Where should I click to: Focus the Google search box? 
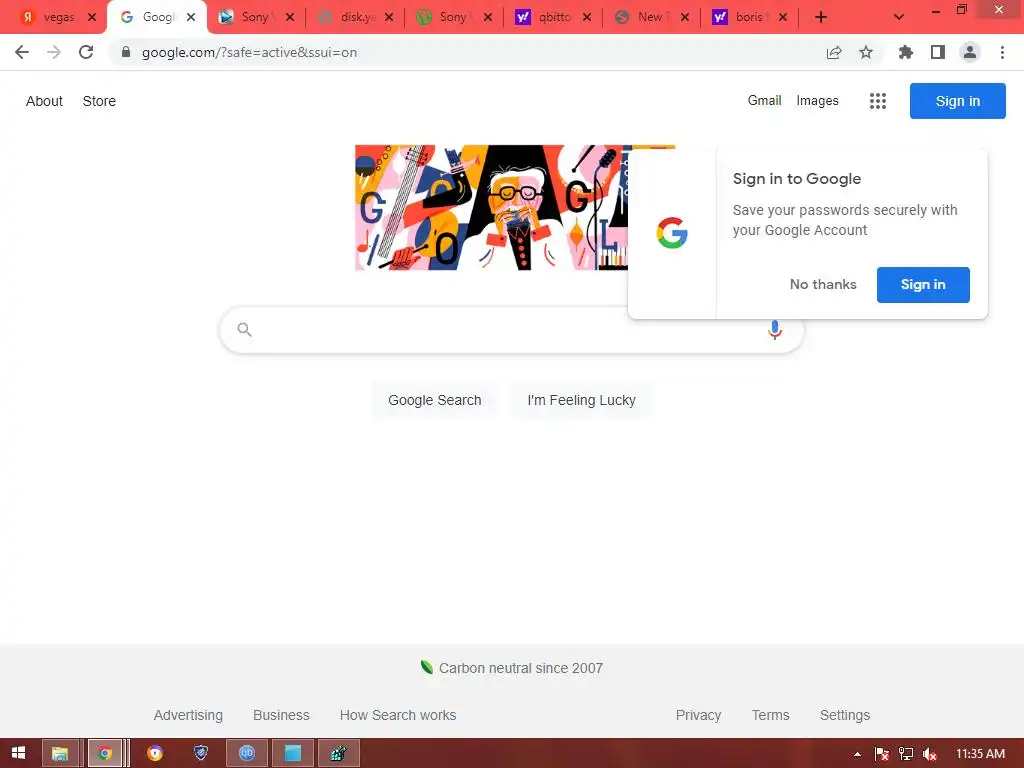click(511, 330)
